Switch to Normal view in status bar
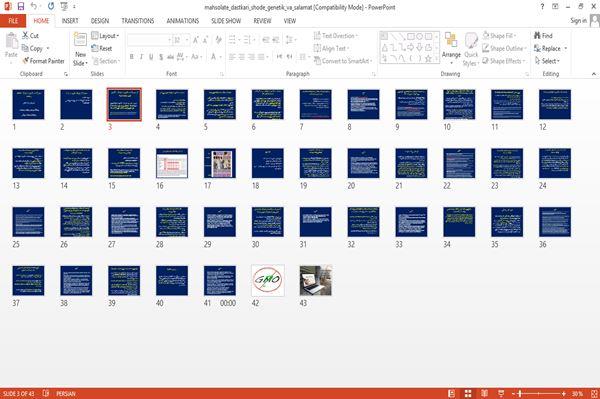Image resolution: width=600 pixels, height=399 pixels. (452, 394)
